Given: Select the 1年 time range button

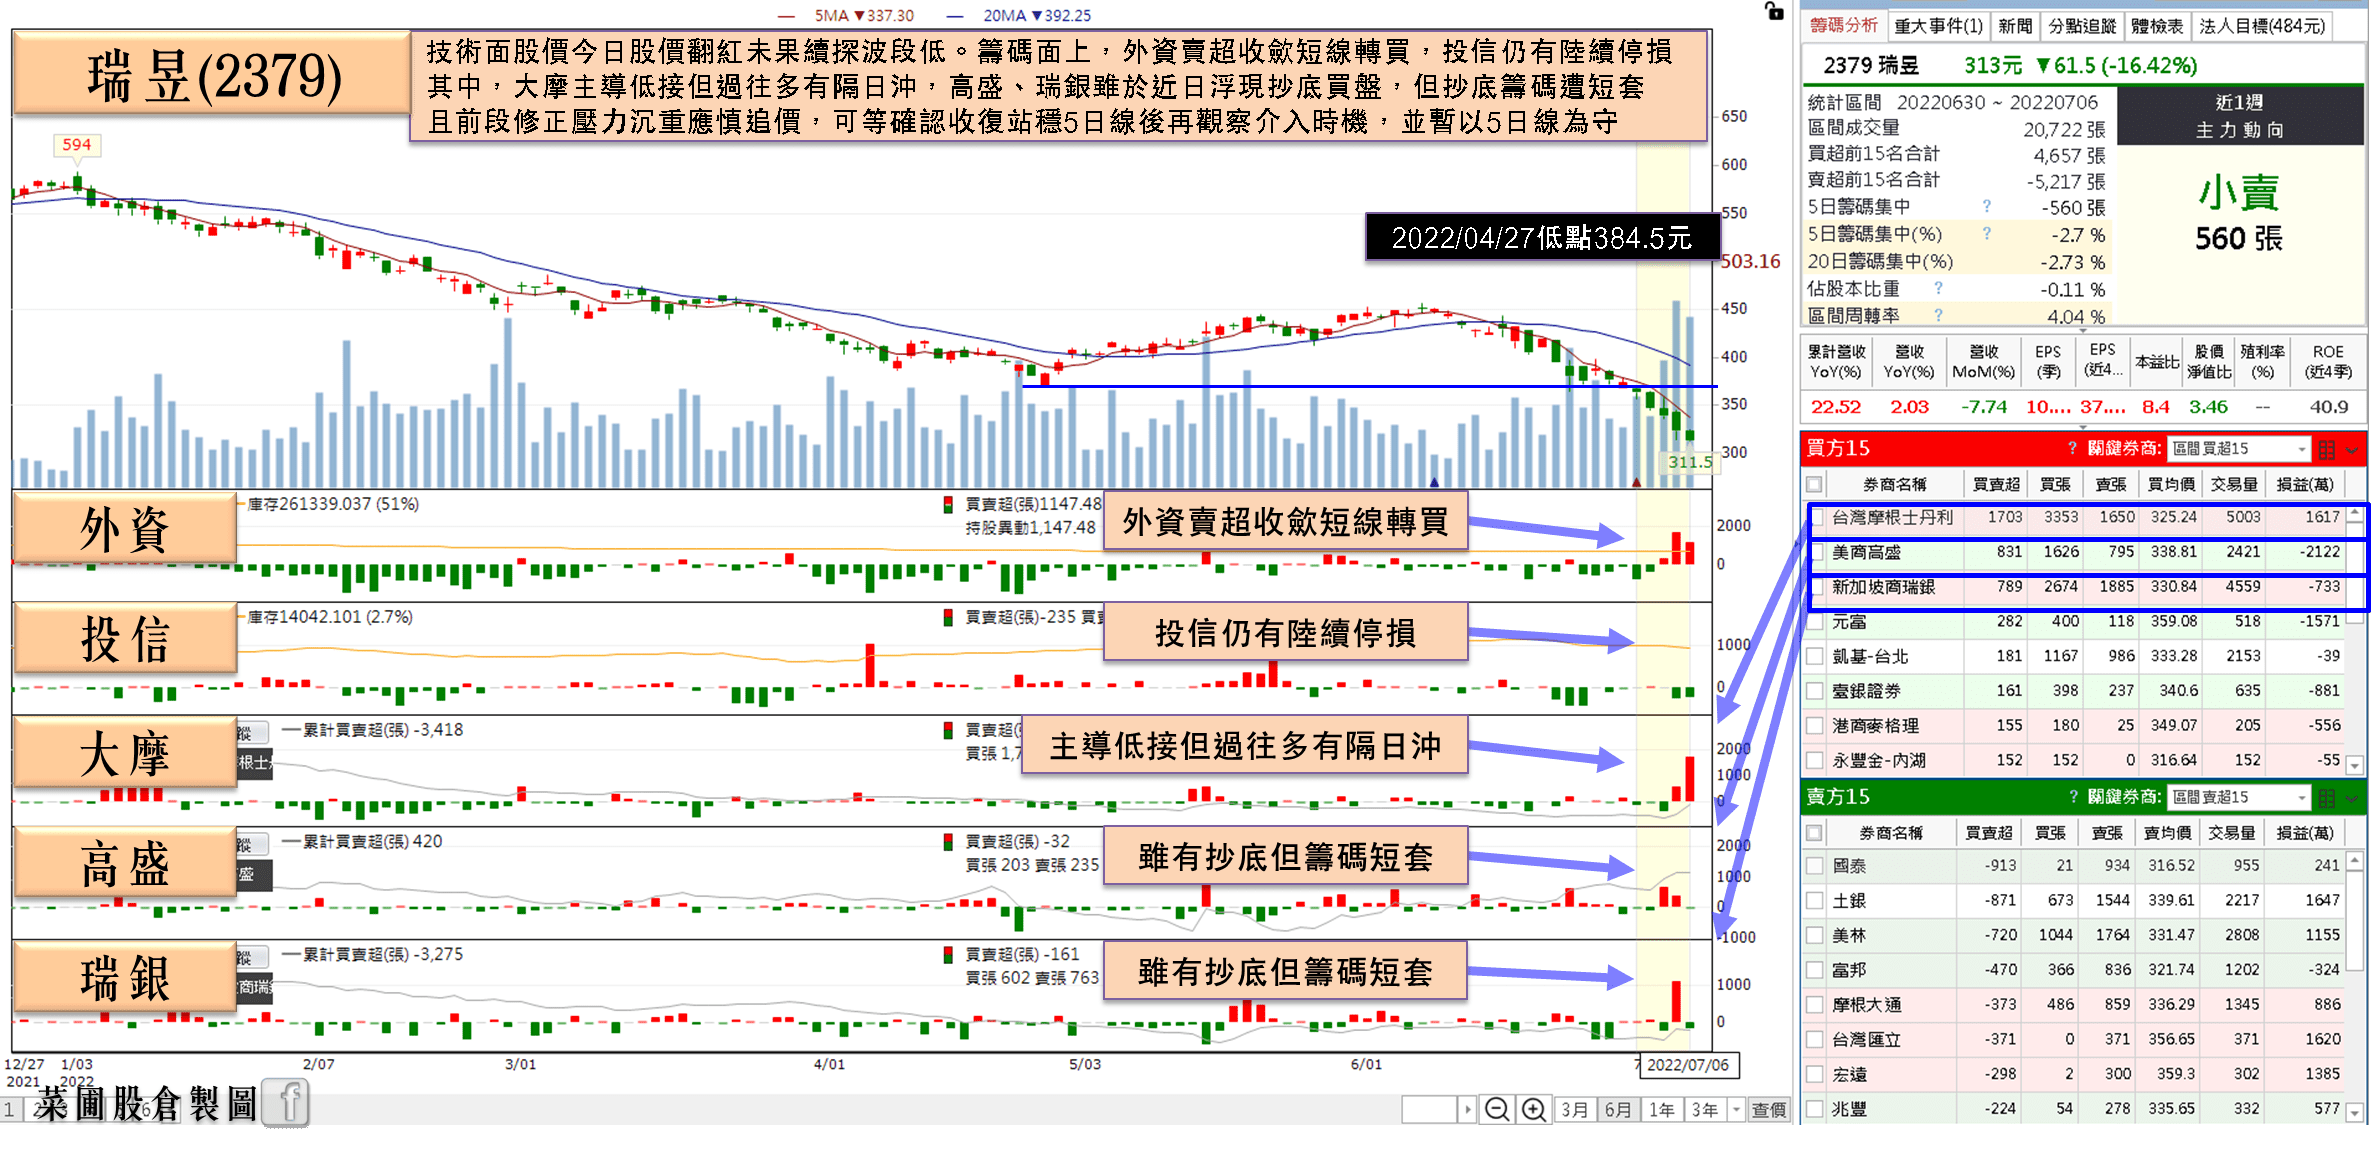Looking at the screenshot, I should (x=1661, y=1109).
